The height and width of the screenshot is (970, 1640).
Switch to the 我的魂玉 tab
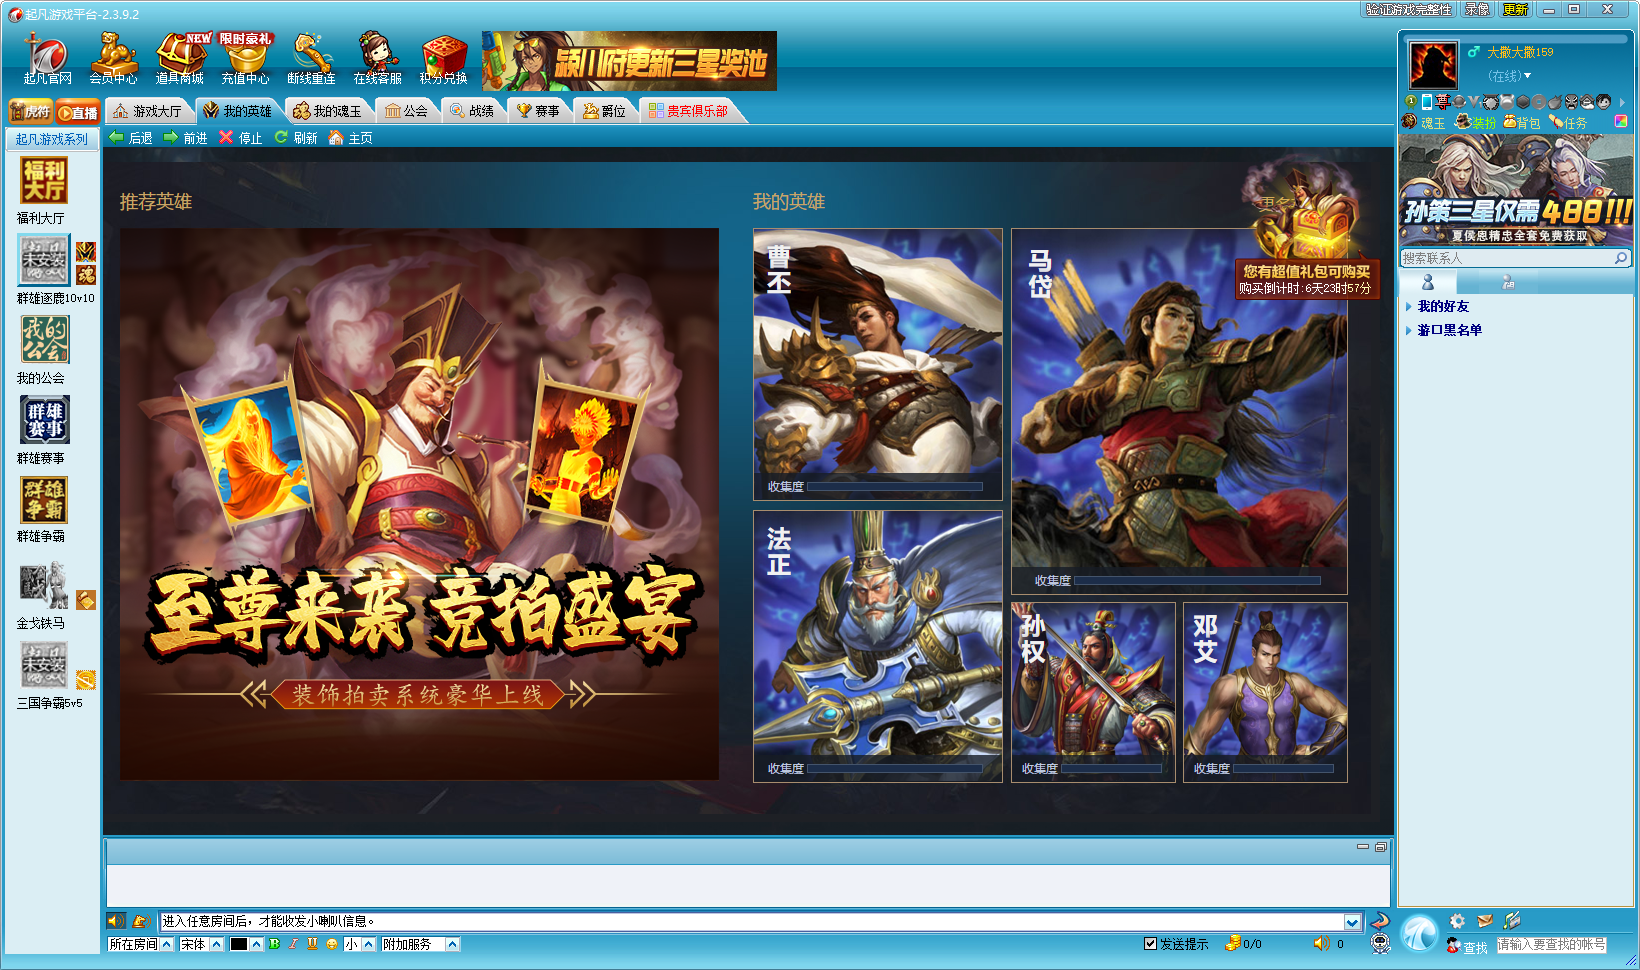coord(328,111)
